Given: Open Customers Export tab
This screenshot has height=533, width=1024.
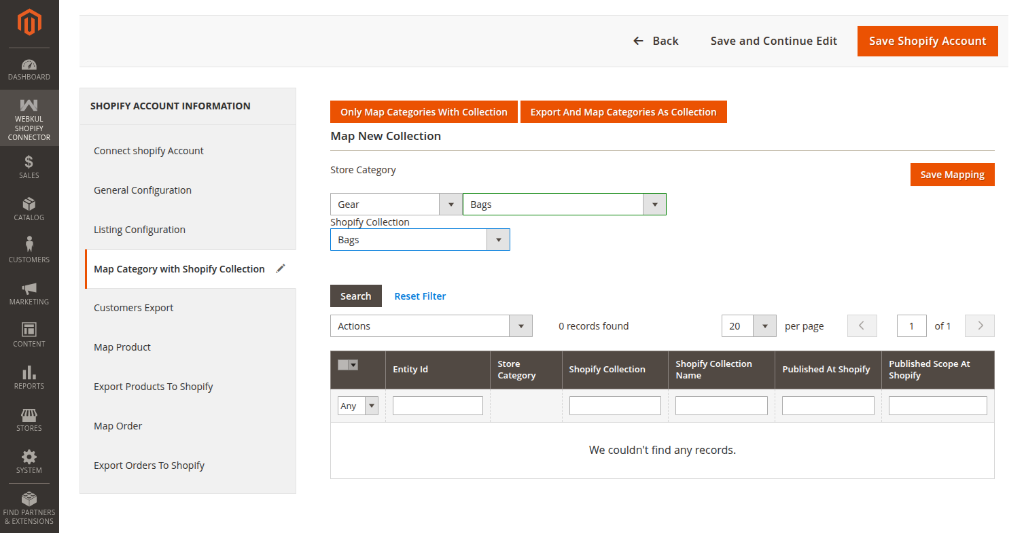Looking at the screenshot, I should coord(133,308).
